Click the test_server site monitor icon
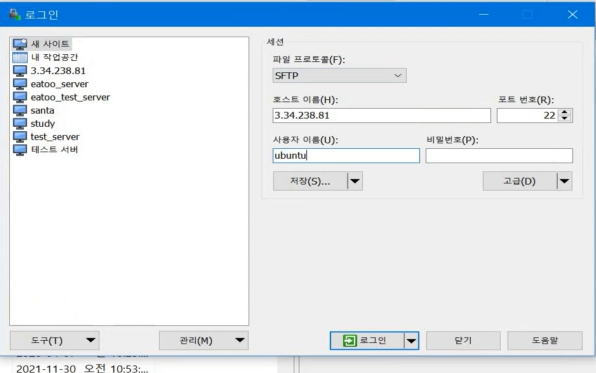The height and width of the screenshot is (373, 596). click(20, 137)
